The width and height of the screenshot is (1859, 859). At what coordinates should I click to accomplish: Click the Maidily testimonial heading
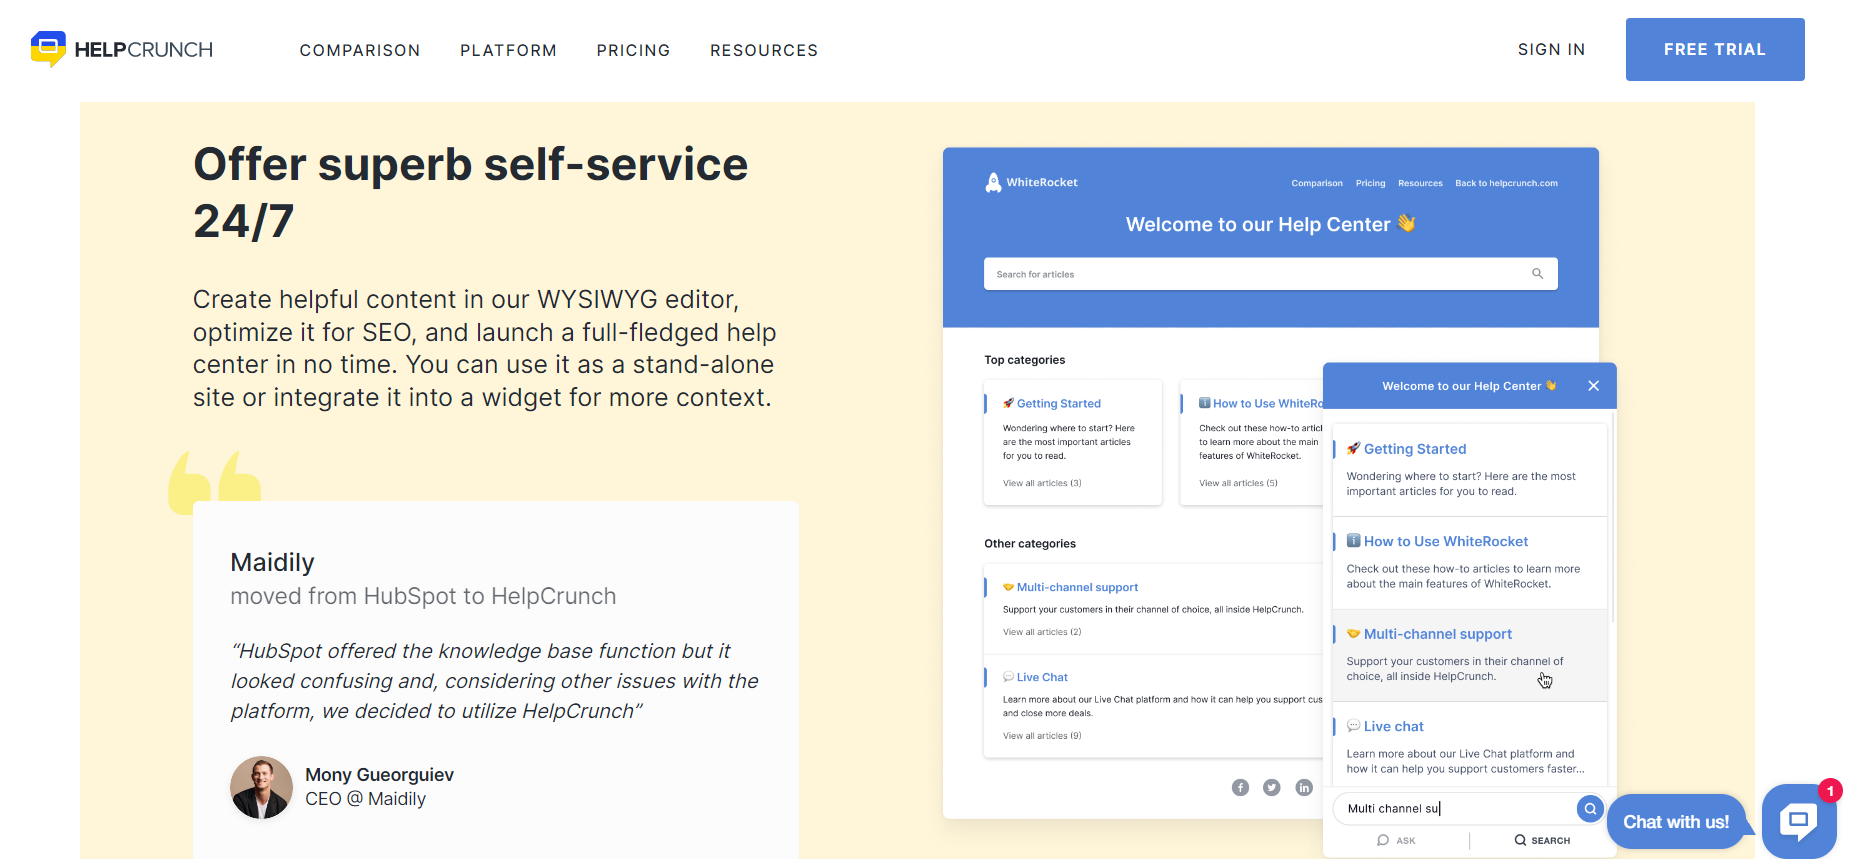click(x=272, y=562)
